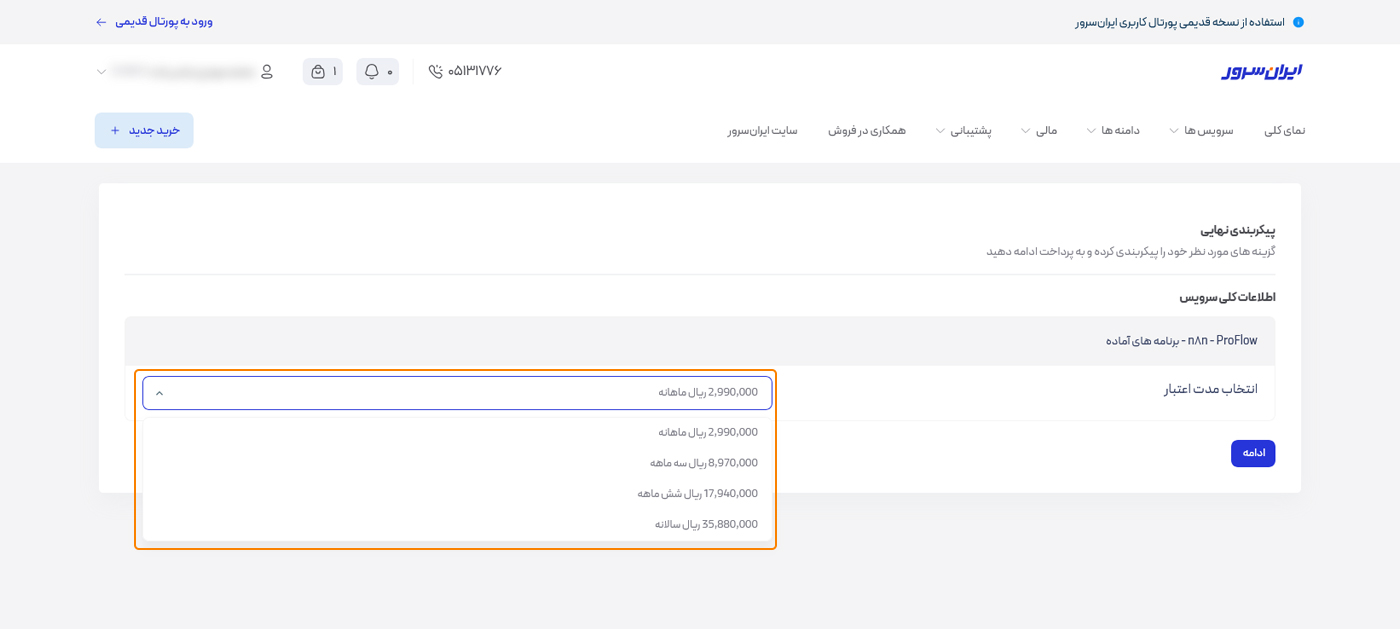Click the info icon in top banner
1400x629 pixels.
pyautogui.click(x=1298, y=22)
